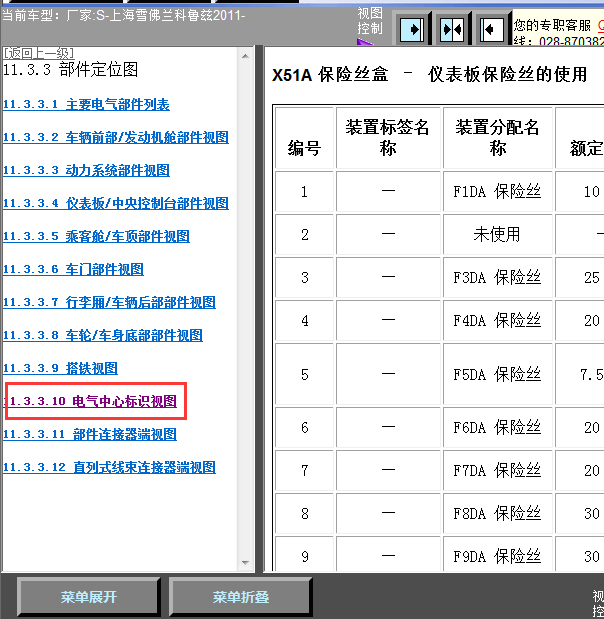This screenshot has height=619, width=604.
Task: Click the 当前车型 vehicle model text
Action: [x=124, y=16]
